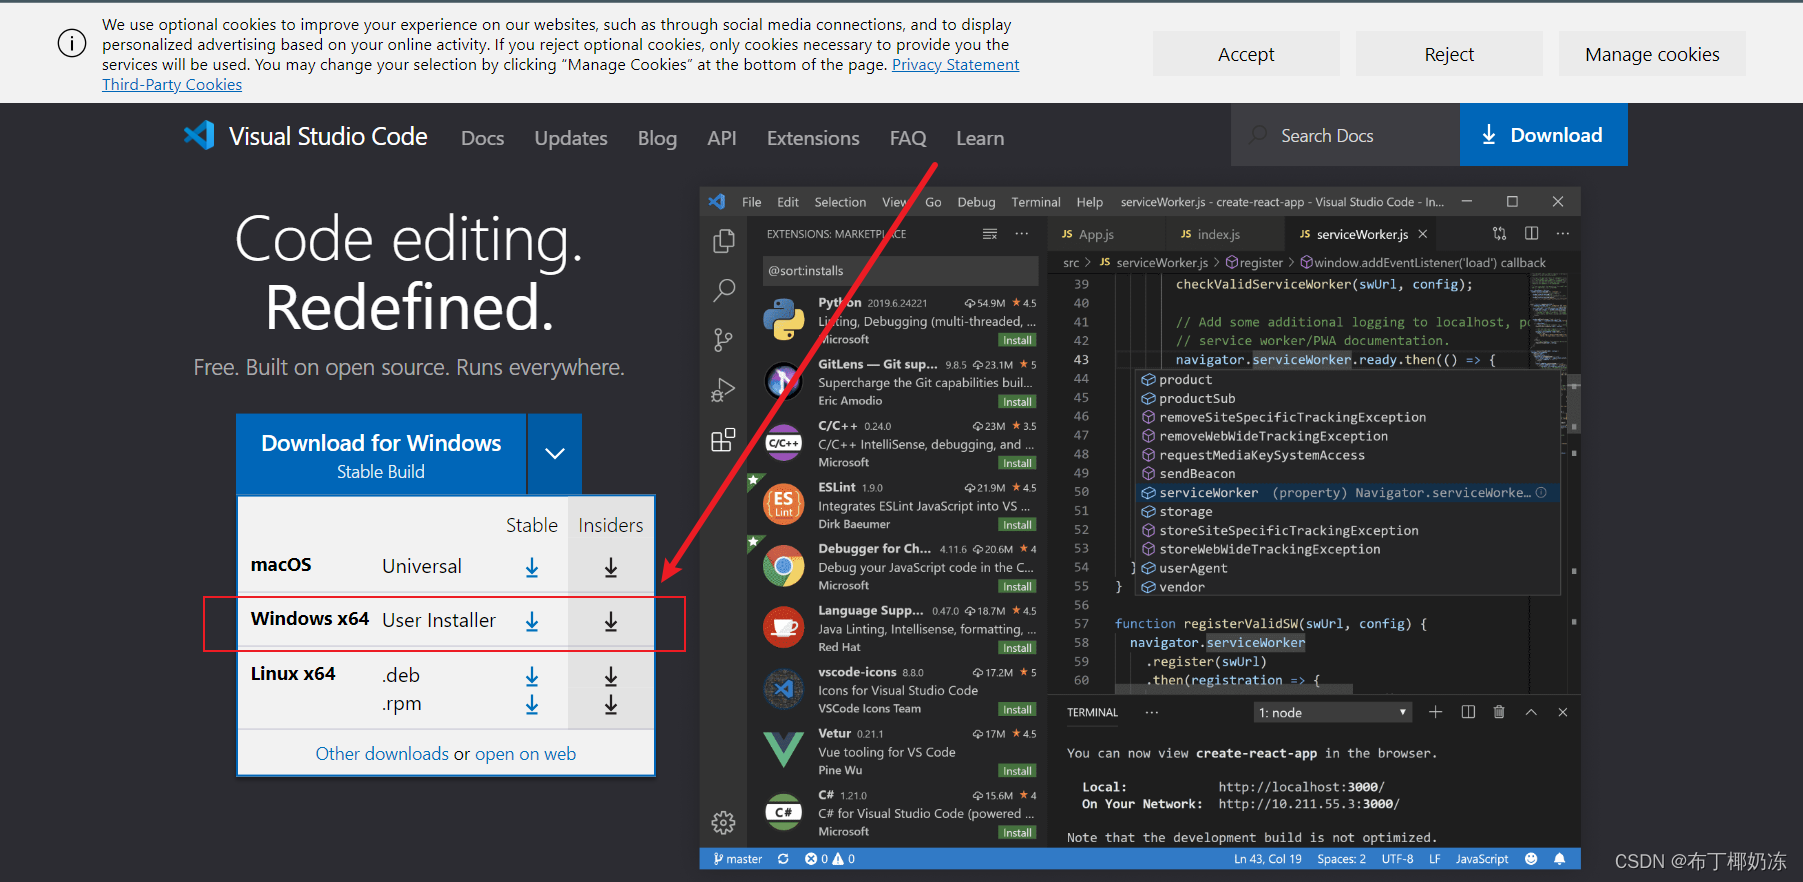Download Linux x64 .deb Stable build

click(x=532, y=677)
